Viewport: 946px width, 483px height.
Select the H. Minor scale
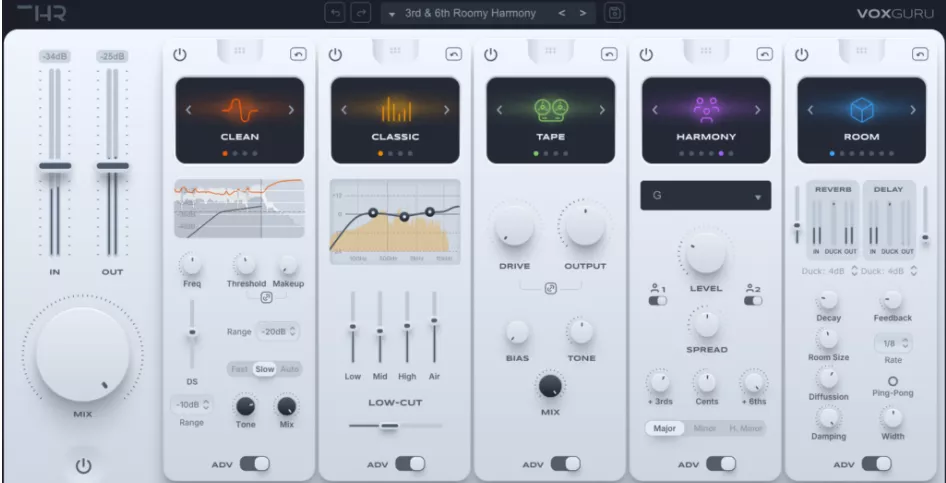pyautogui.click(x=746, y=428)
